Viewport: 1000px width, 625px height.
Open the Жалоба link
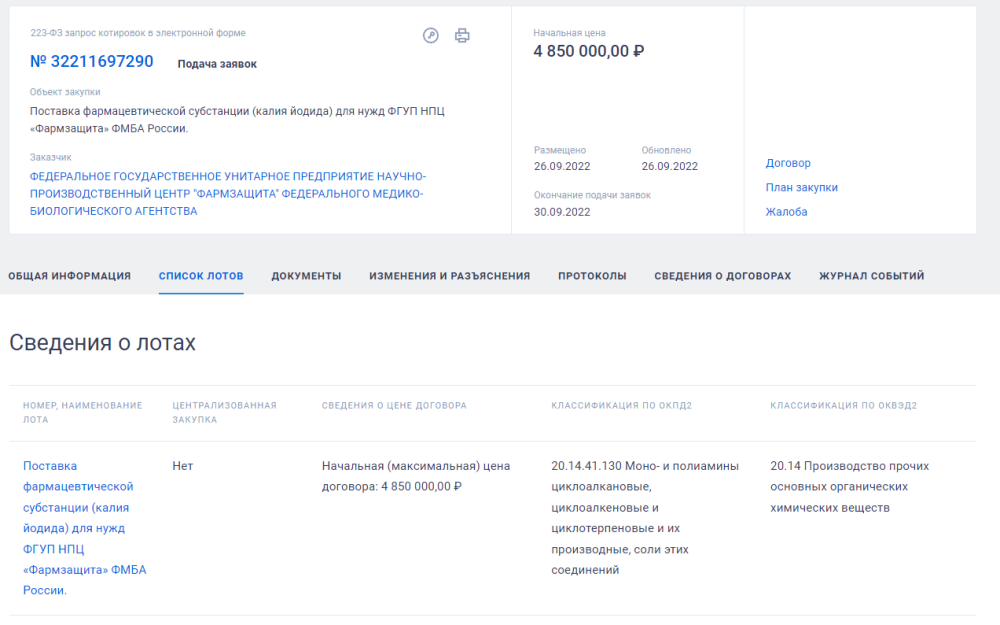786,212
